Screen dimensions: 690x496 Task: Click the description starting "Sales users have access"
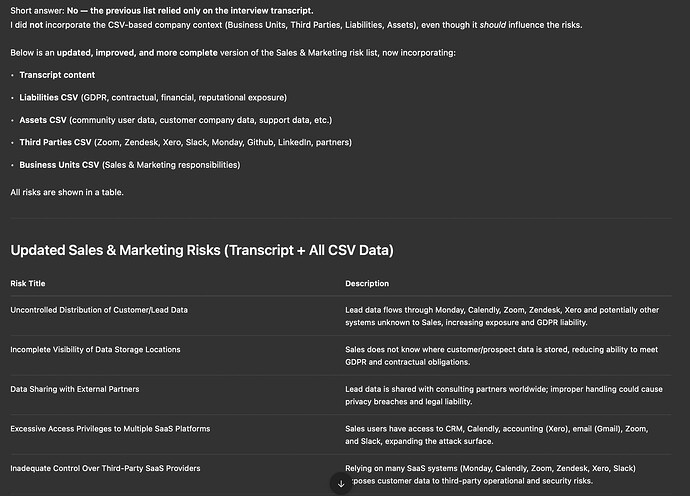pos(500,434)
